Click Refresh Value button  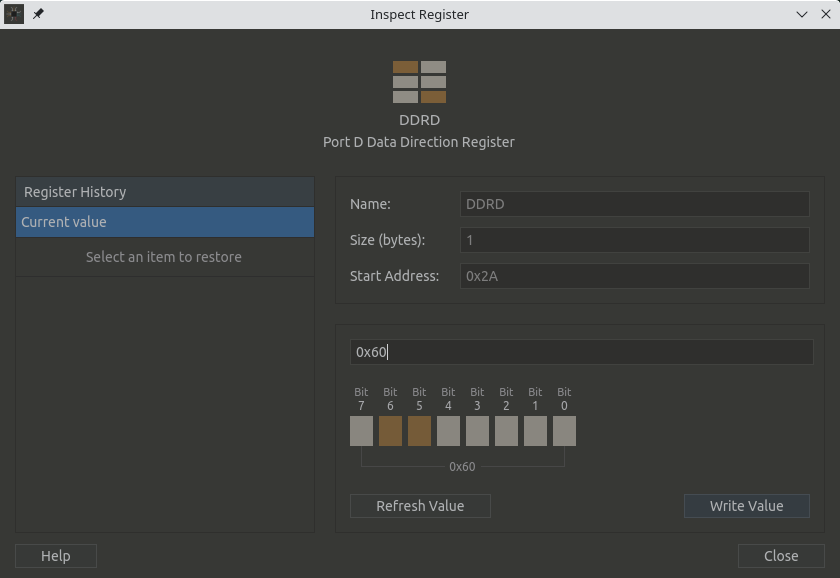[420, 506]
